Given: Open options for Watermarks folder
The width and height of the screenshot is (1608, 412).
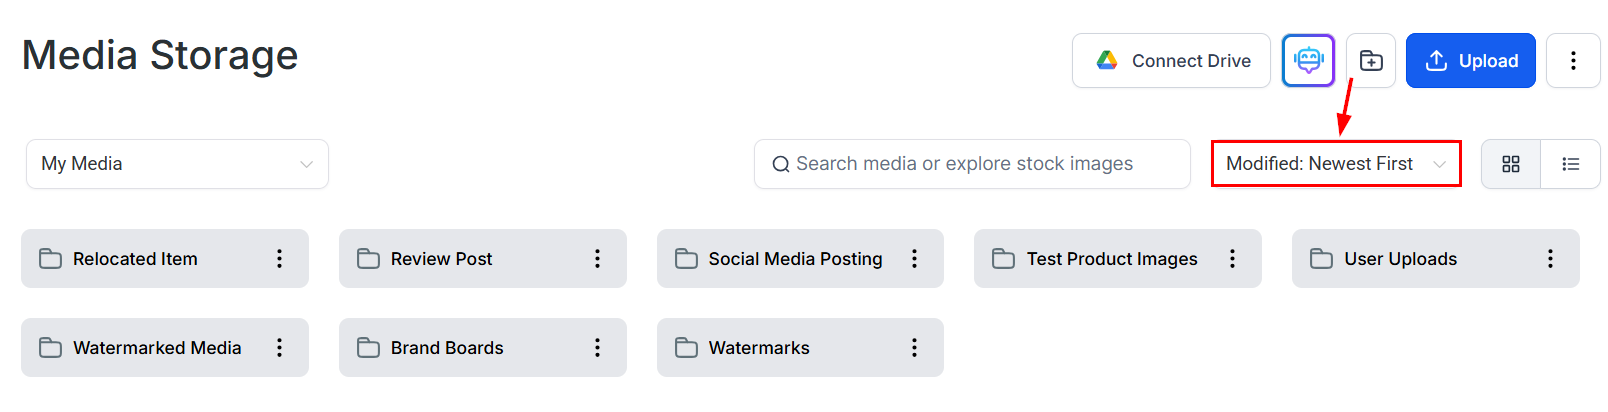Looking at the screenshot, I should pos(914,348).
